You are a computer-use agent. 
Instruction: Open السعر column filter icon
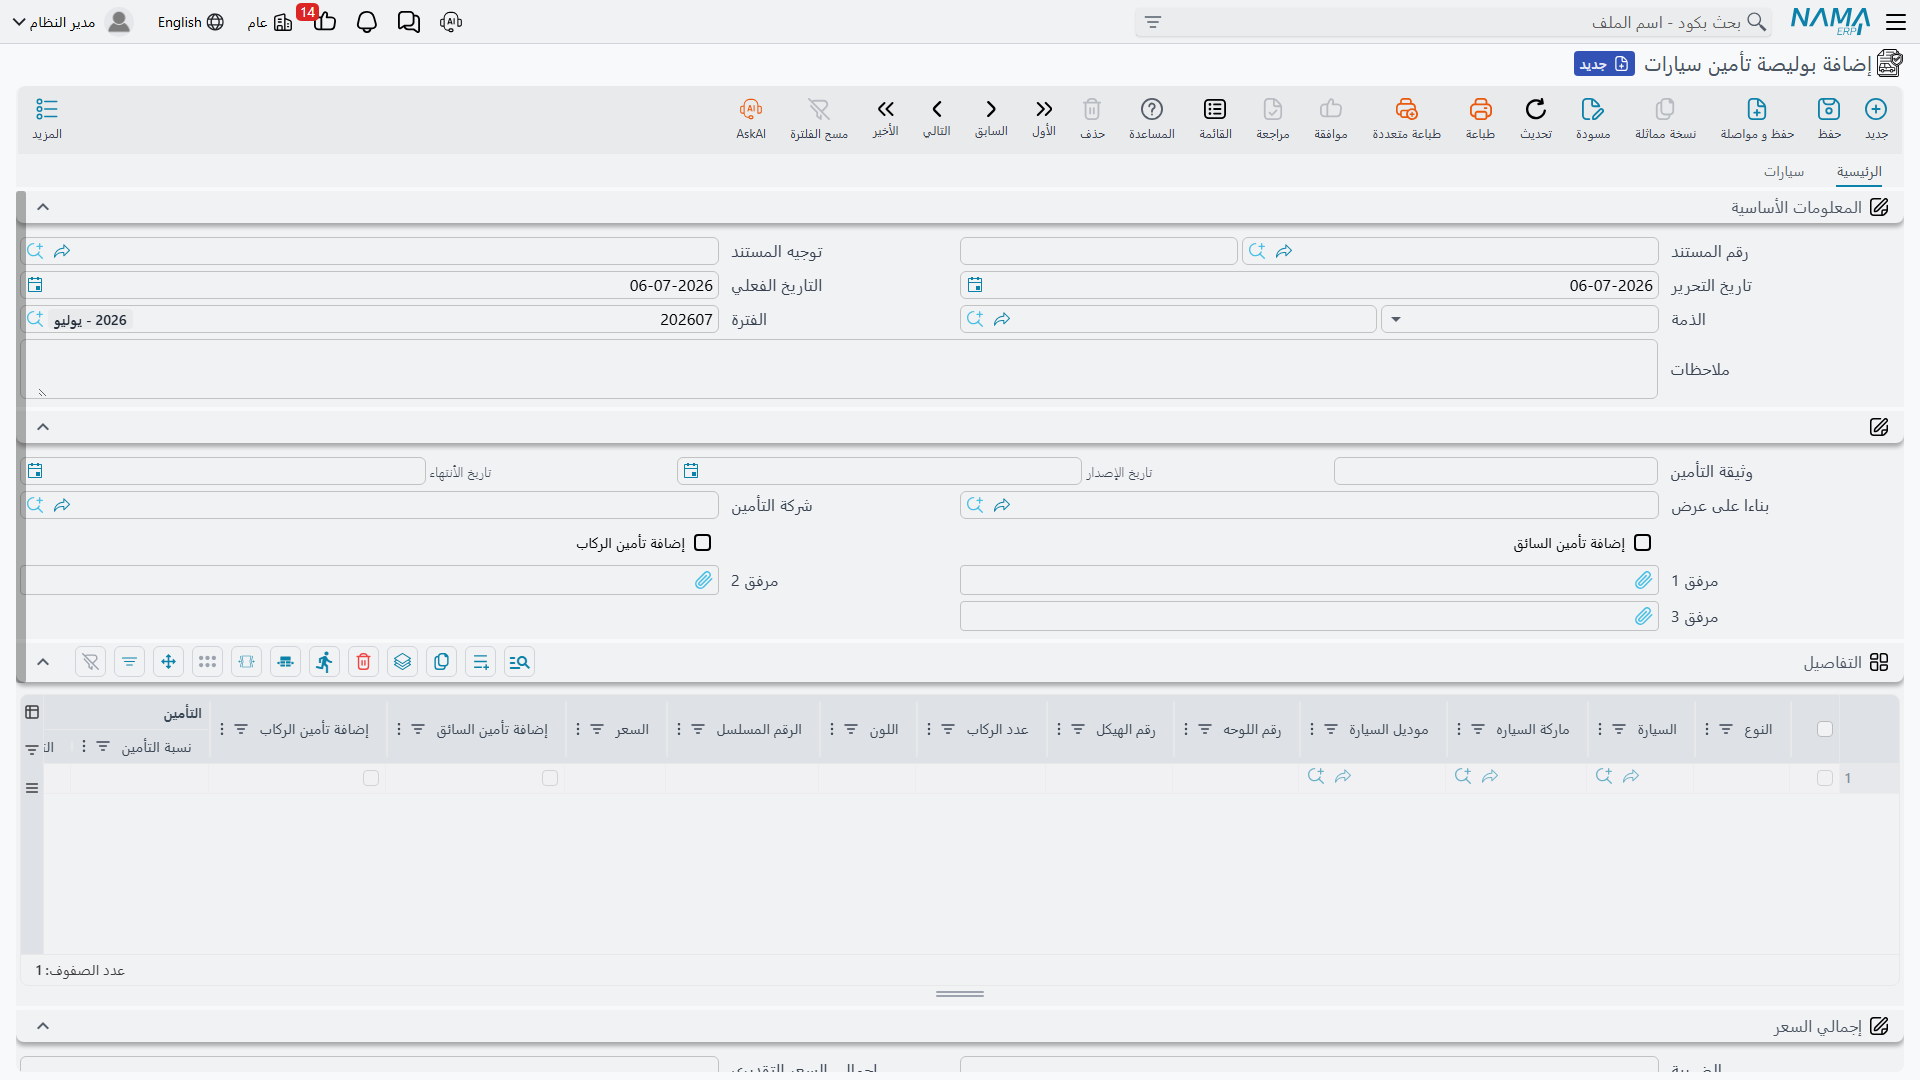tap(597, 729)
